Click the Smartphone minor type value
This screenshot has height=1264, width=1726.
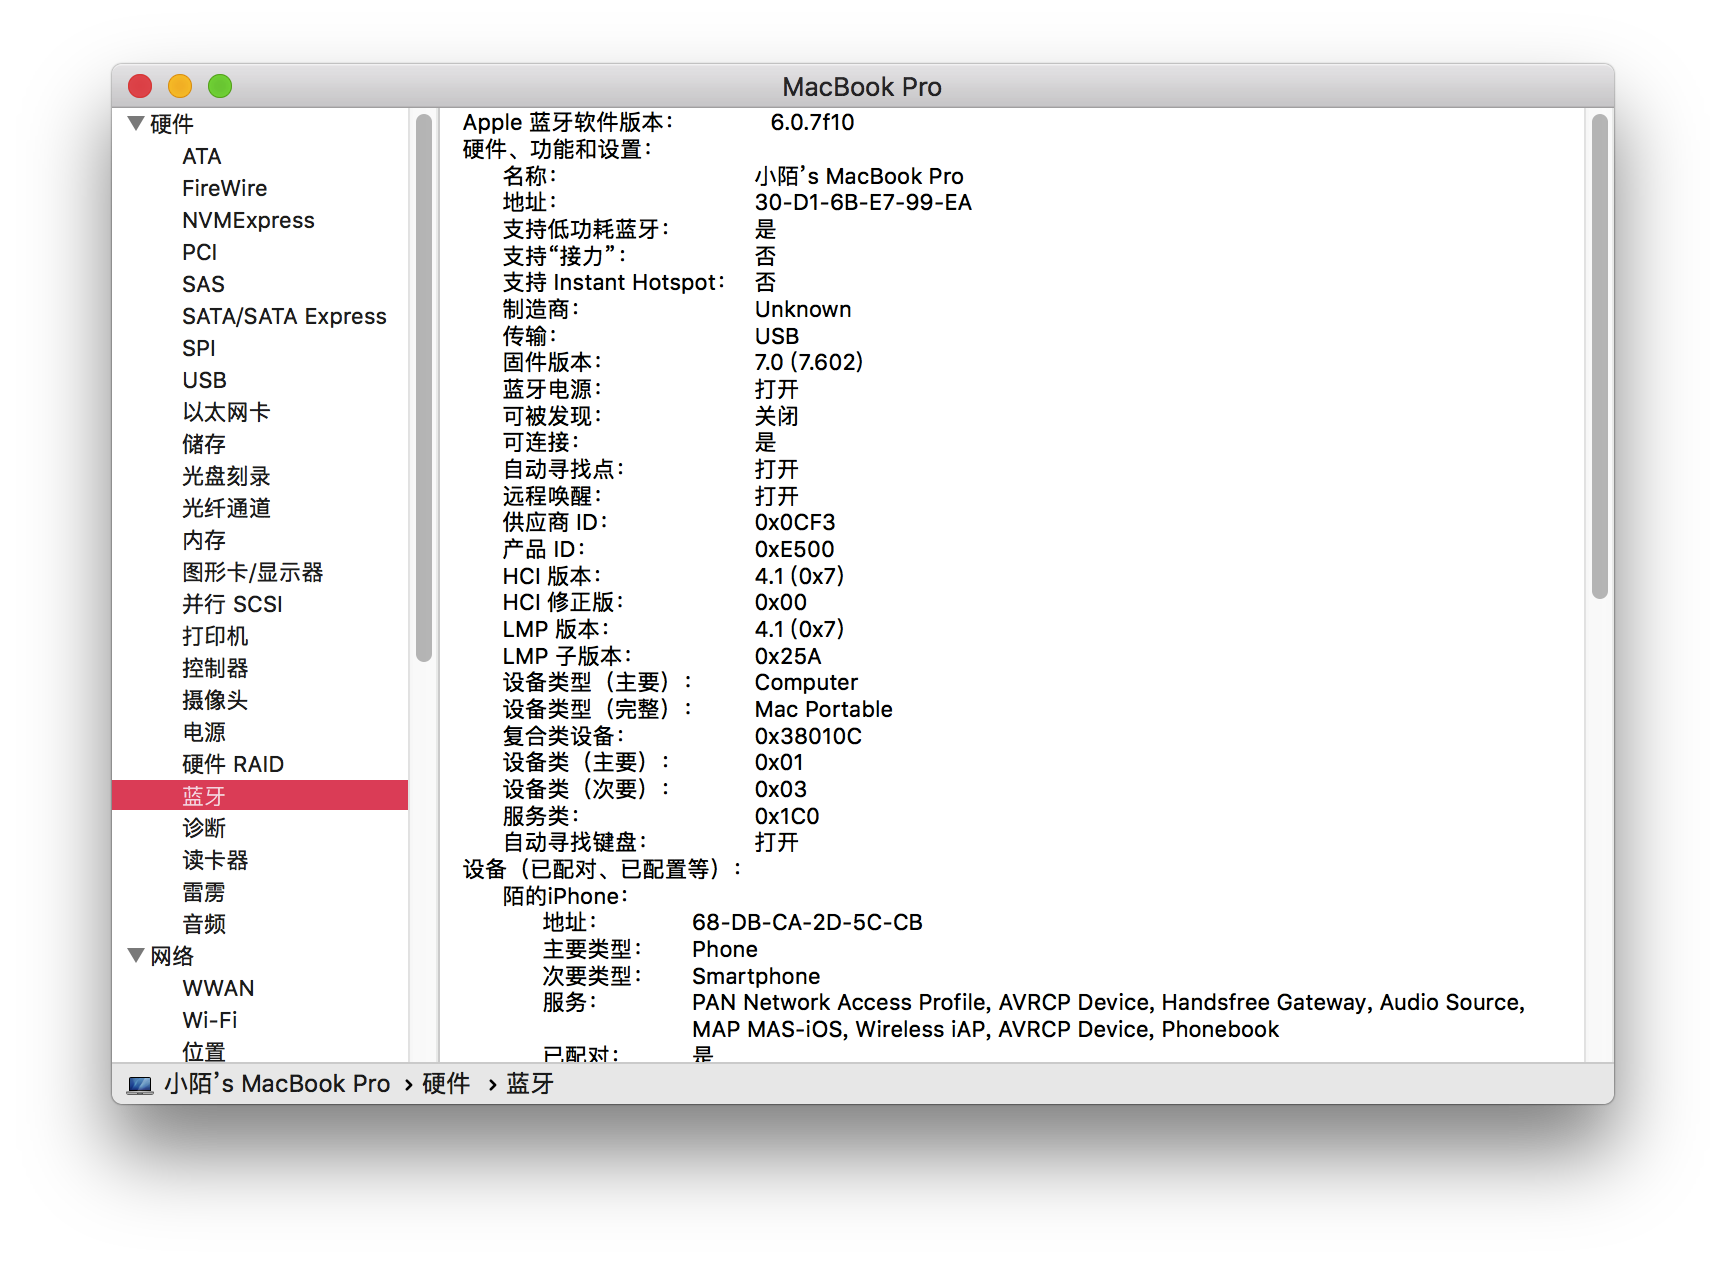756,976
